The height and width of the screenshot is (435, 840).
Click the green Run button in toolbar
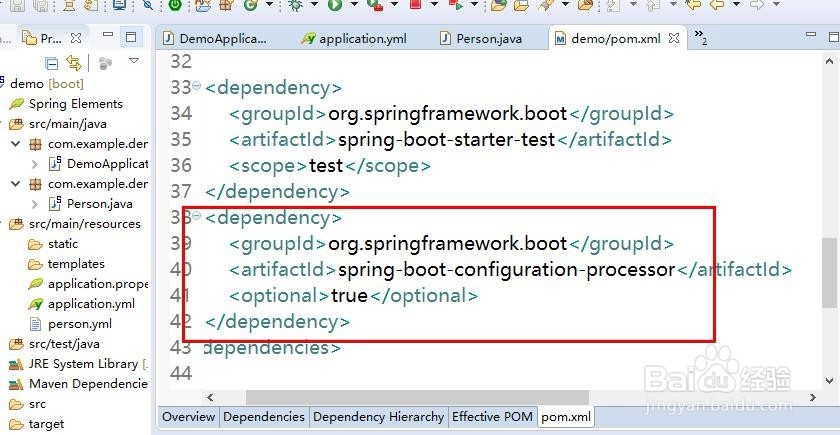click(x=335, y=5)
